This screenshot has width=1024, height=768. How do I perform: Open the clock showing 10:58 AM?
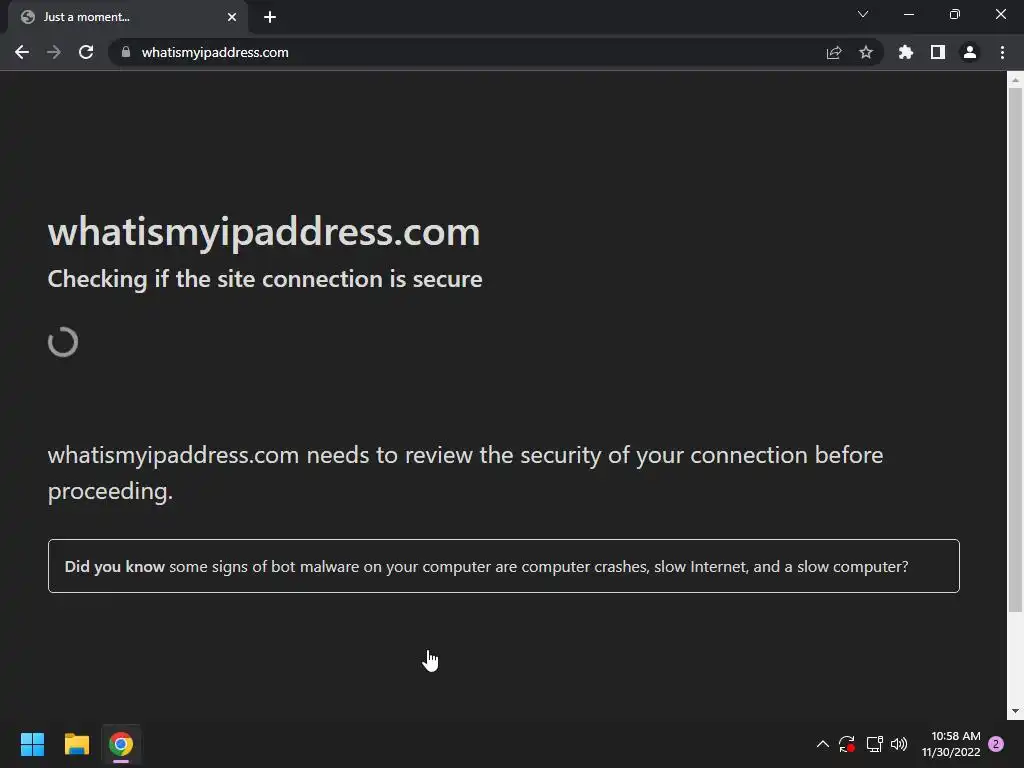[x=951, y=744]
